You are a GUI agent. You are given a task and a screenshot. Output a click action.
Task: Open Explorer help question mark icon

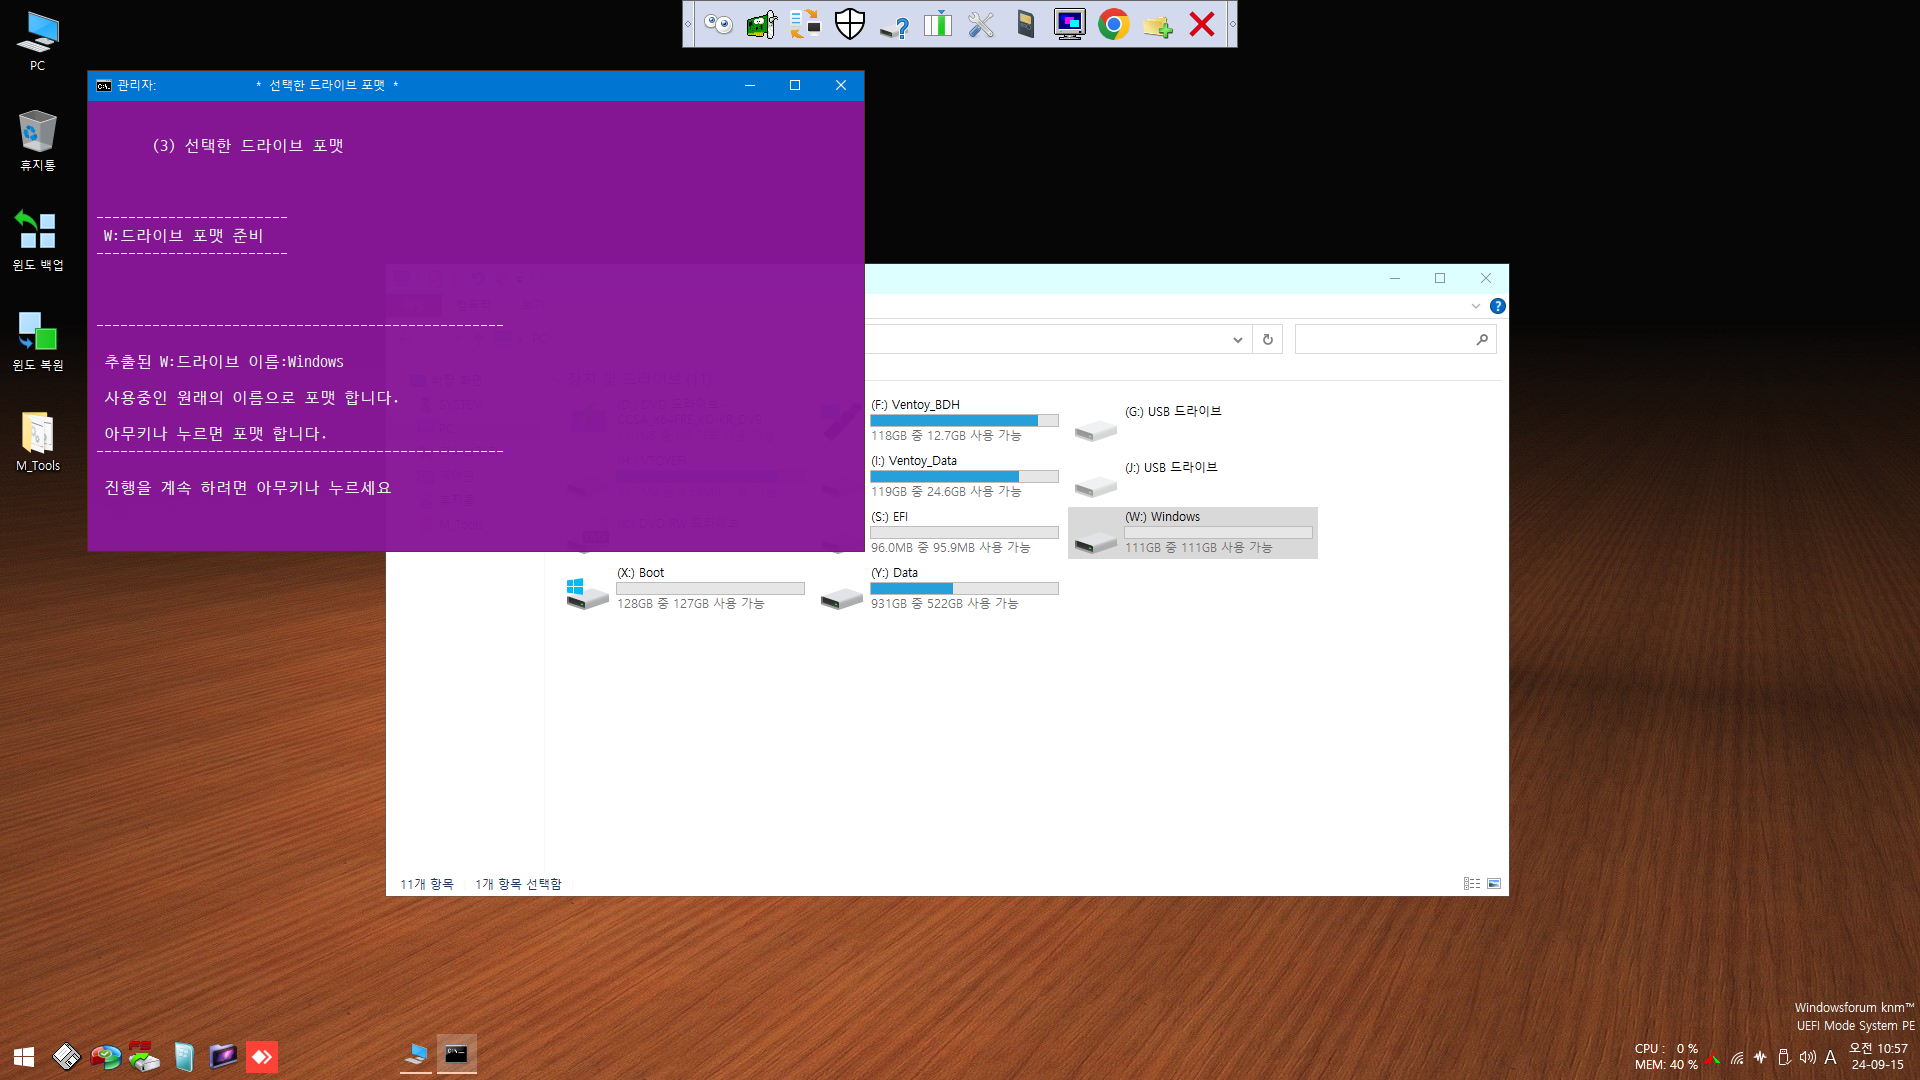tap(1497, 306)
